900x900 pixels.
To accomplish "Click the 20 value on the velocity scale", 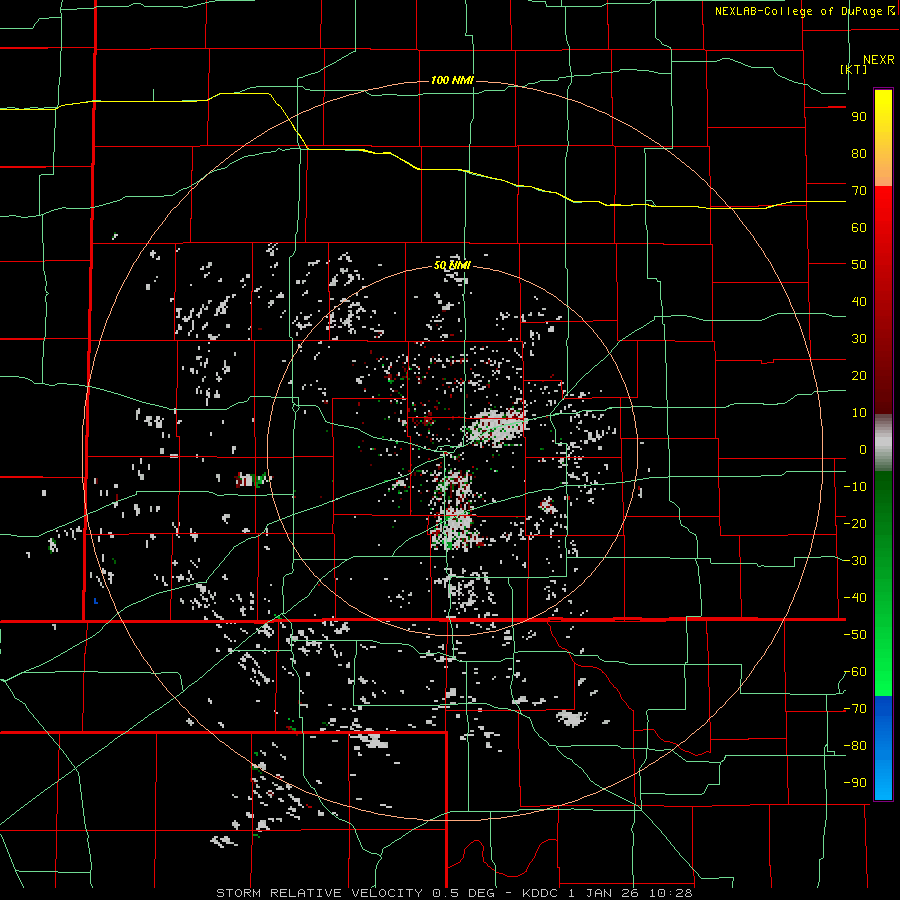I will (x=859, y=376).
